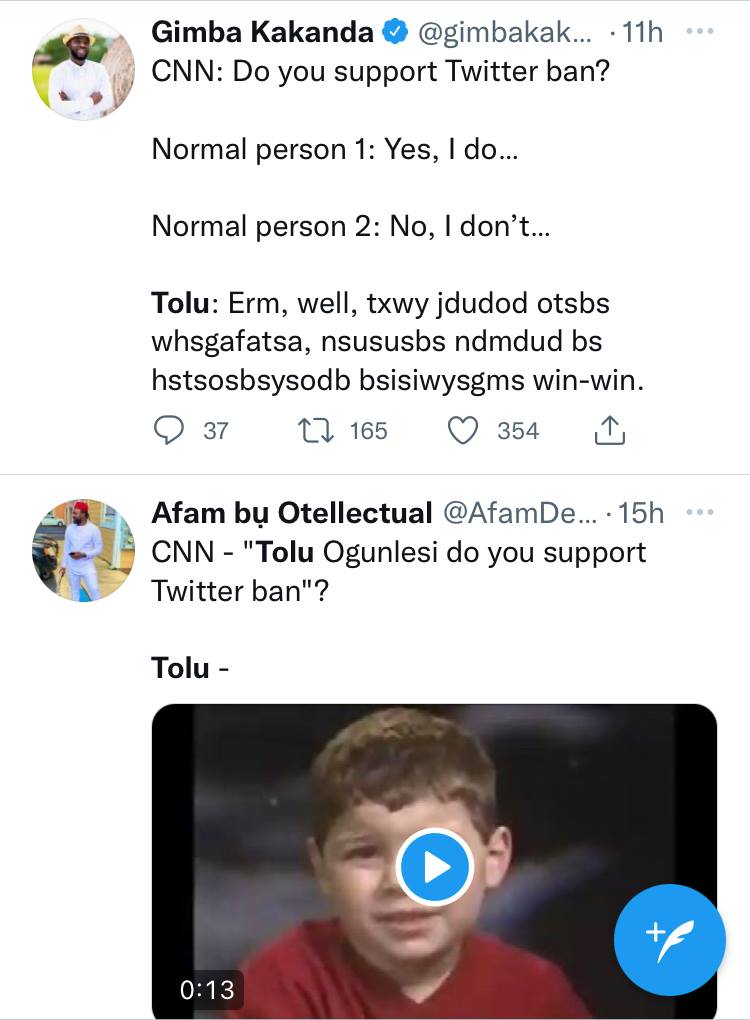Open the 11h timestamp on Gimba's tweet
The image size is (750, 1020).
click(x=642, y=33)
